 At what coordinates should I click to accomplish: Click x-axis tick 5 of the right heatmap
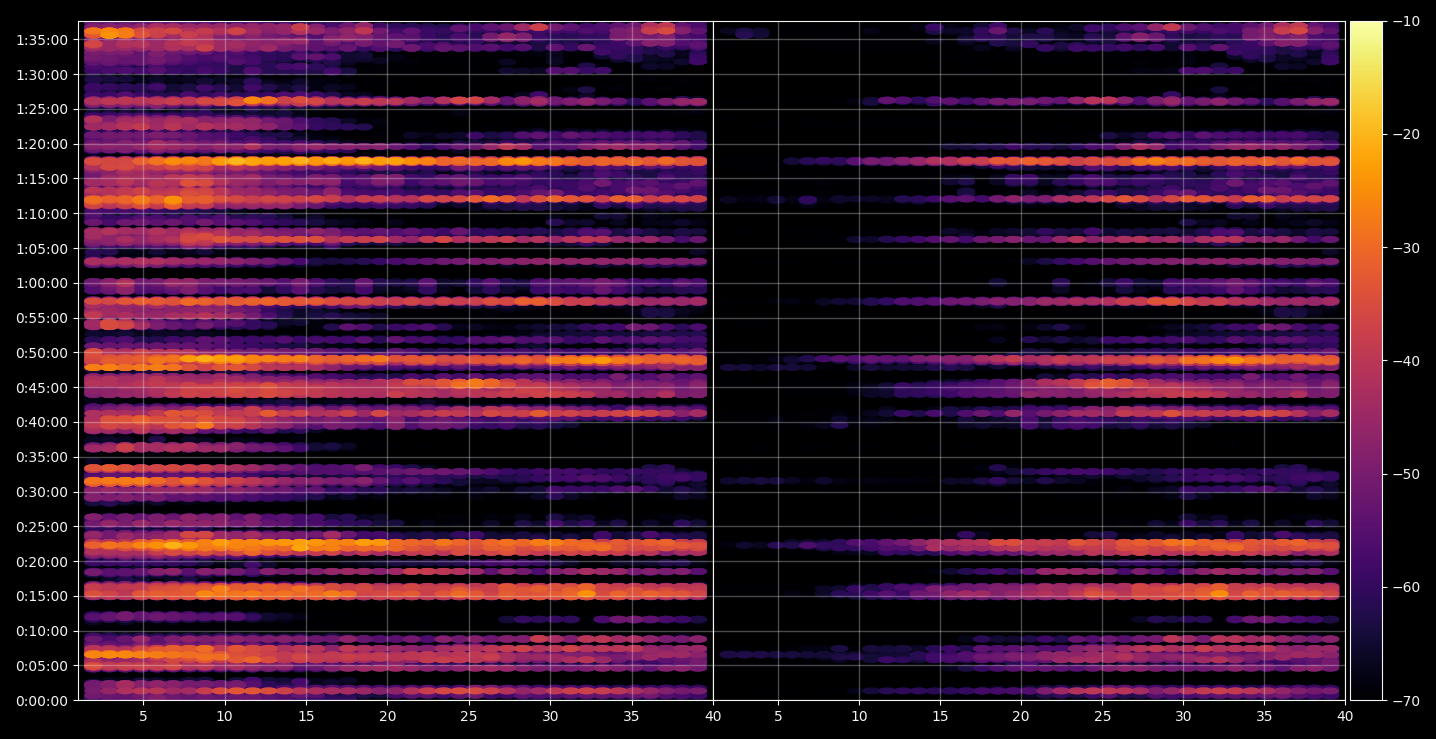(777, 716)
